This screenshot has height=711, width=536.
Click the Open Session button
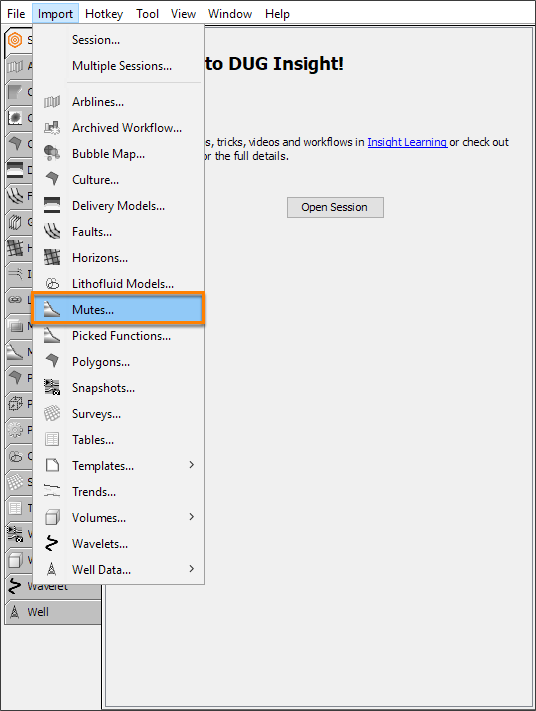pos(335,207)
